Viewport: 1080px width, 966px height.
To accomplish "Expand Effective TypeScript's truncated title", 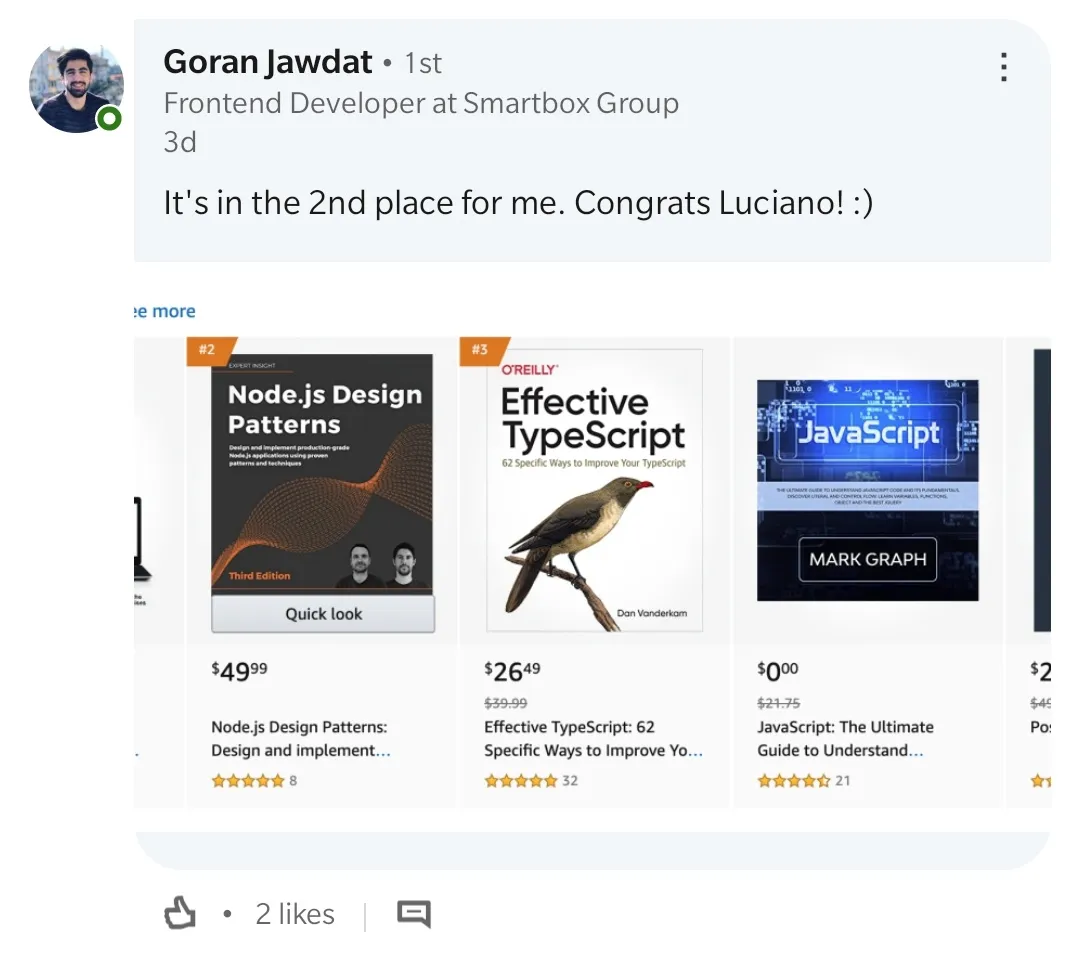I will coord(592,738).
